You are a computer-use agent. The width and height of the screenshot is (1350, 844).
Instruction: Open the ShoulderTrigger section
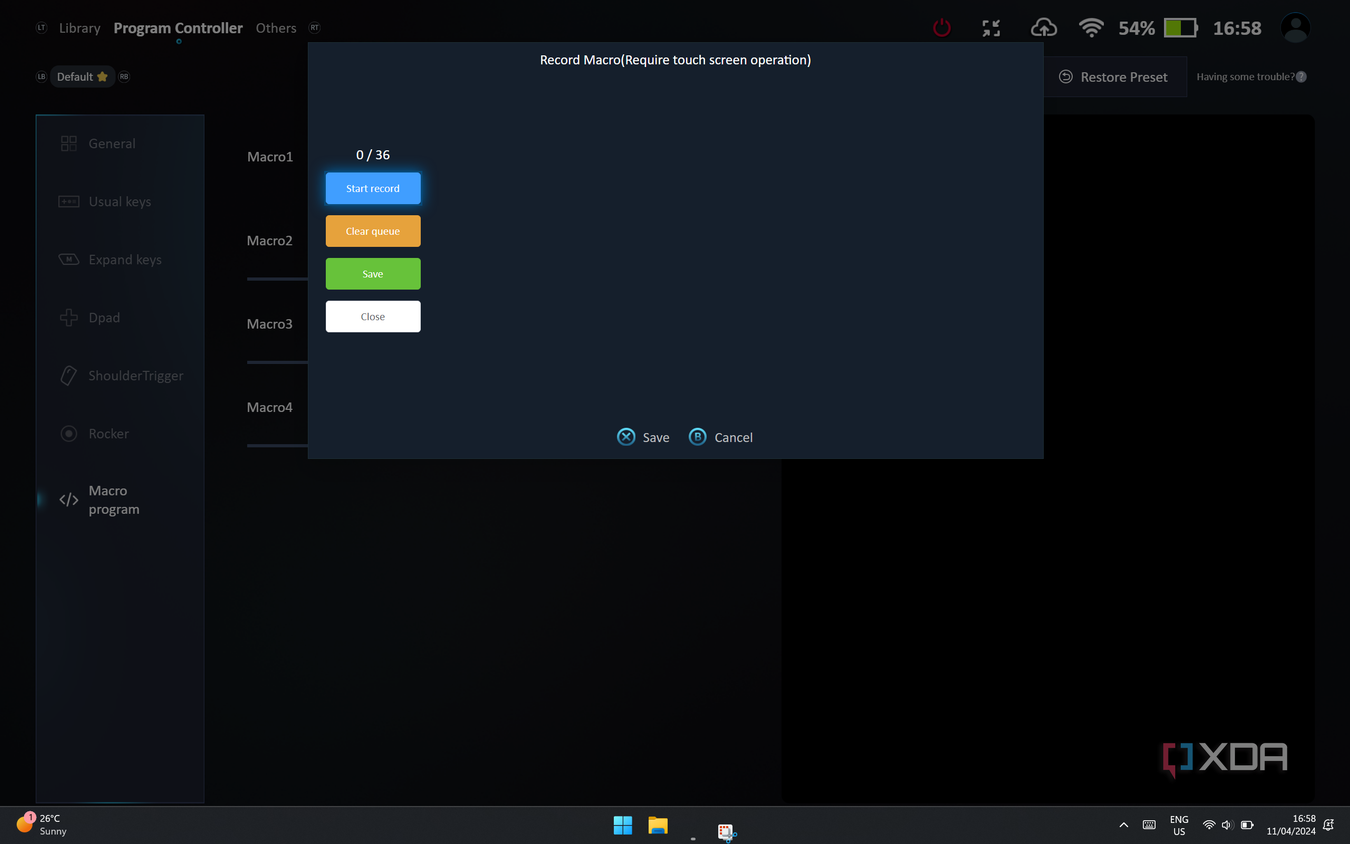coord(120,376)
